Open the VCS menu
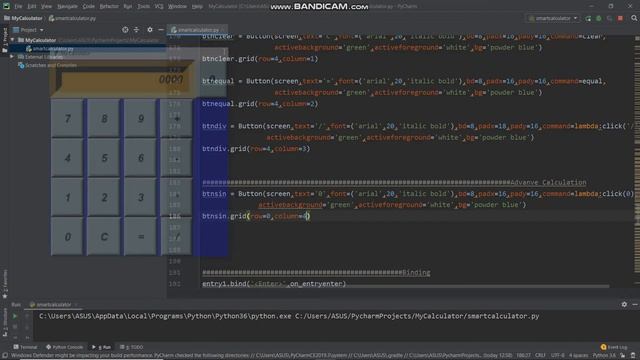Viewport: 640px width, 360px height. click(x=159, y=6)
